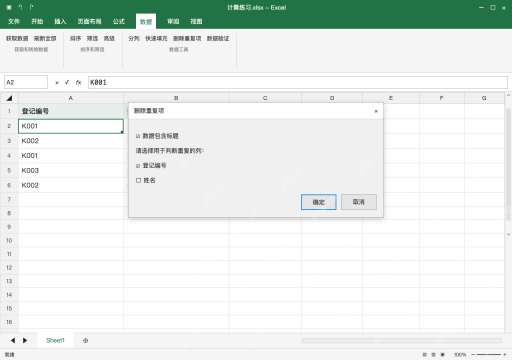Open the 开始 tab
The width and height of the screenshot is (512, 360).
[37, 22]
